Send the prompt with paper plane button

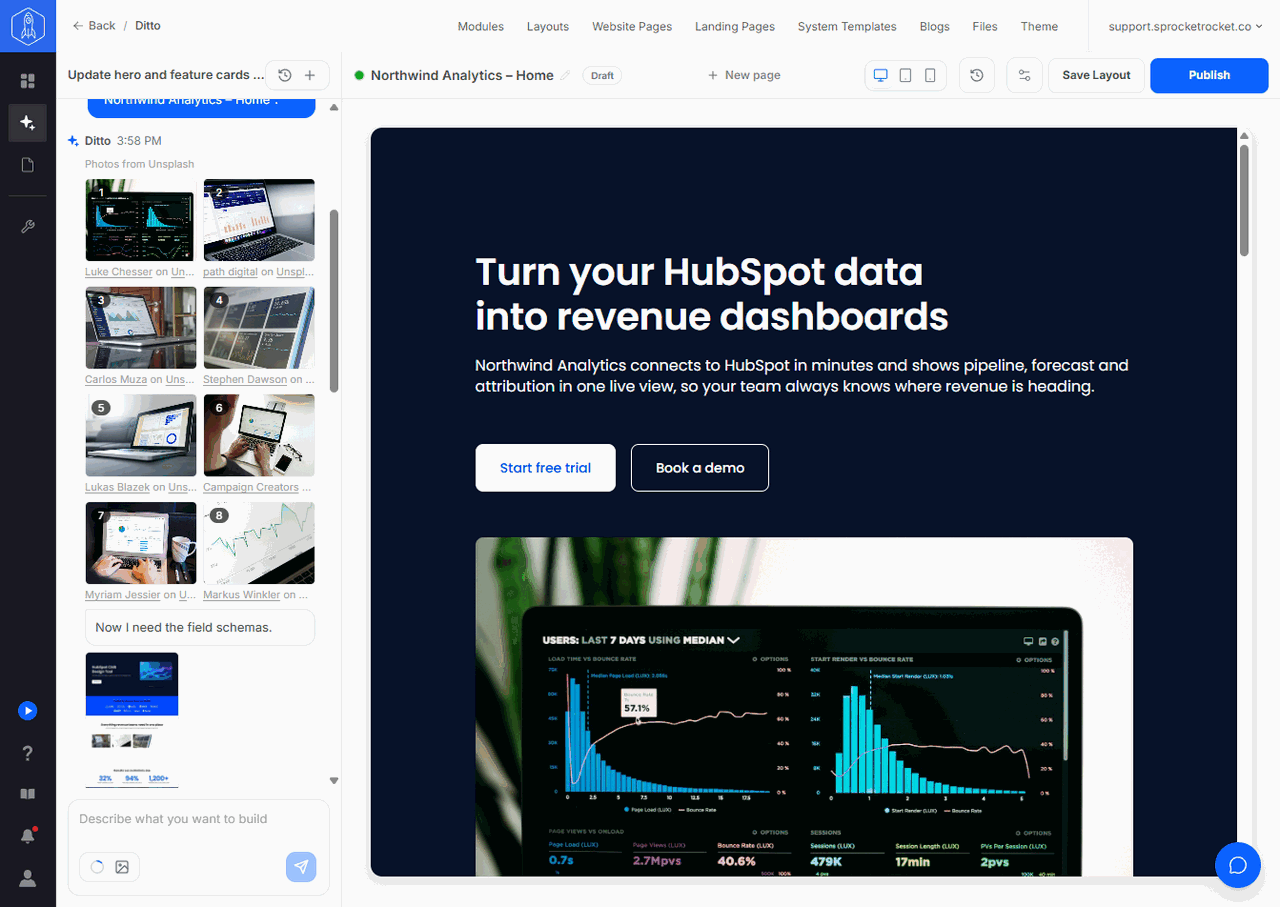pos(301,867)
